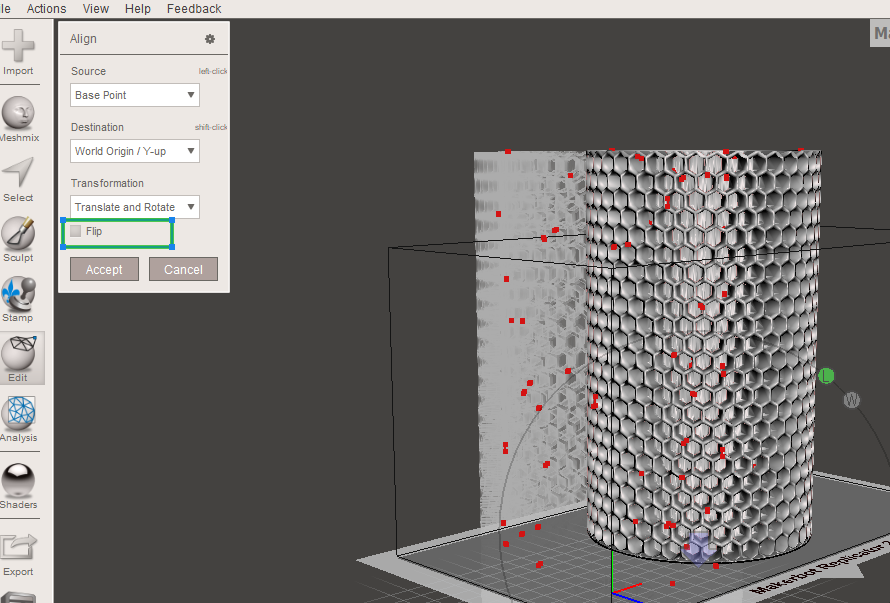890x603 pixels.
Task: Open the Source Base Point dropdown
Action: click(x=134, y=94)
